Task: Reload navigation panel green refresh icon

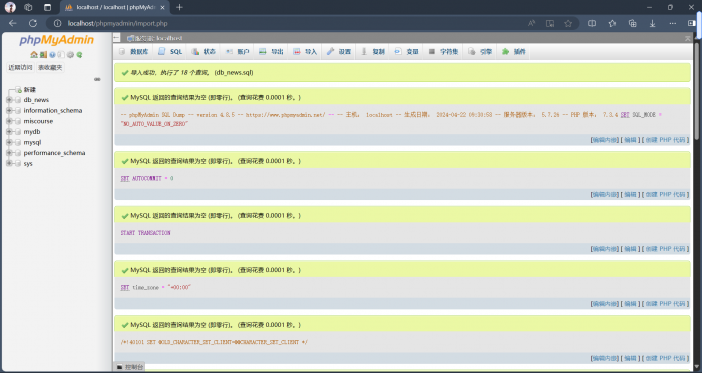Action: (x=79, y=55)
